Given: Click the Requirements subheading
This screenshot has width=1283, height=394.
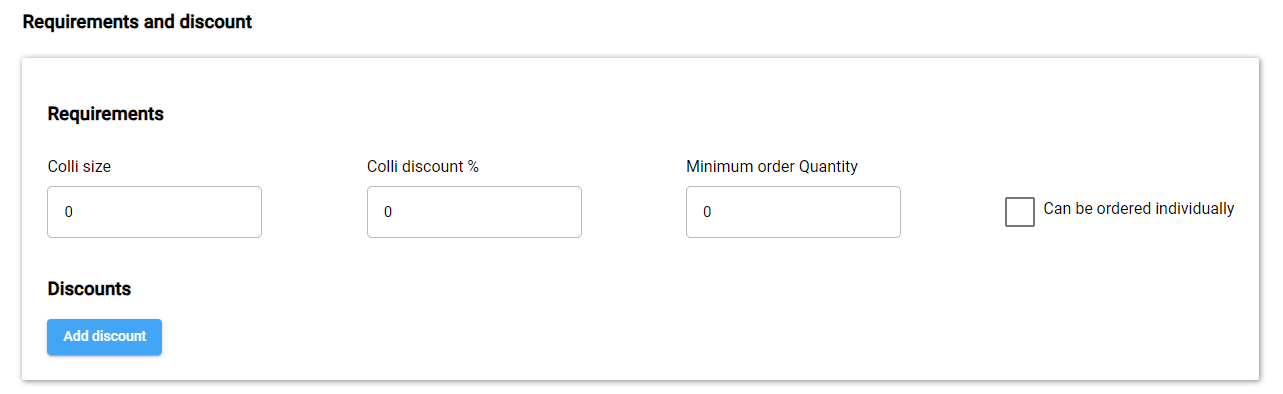Looking at the screenshot, I should click(x=105, y=114).
